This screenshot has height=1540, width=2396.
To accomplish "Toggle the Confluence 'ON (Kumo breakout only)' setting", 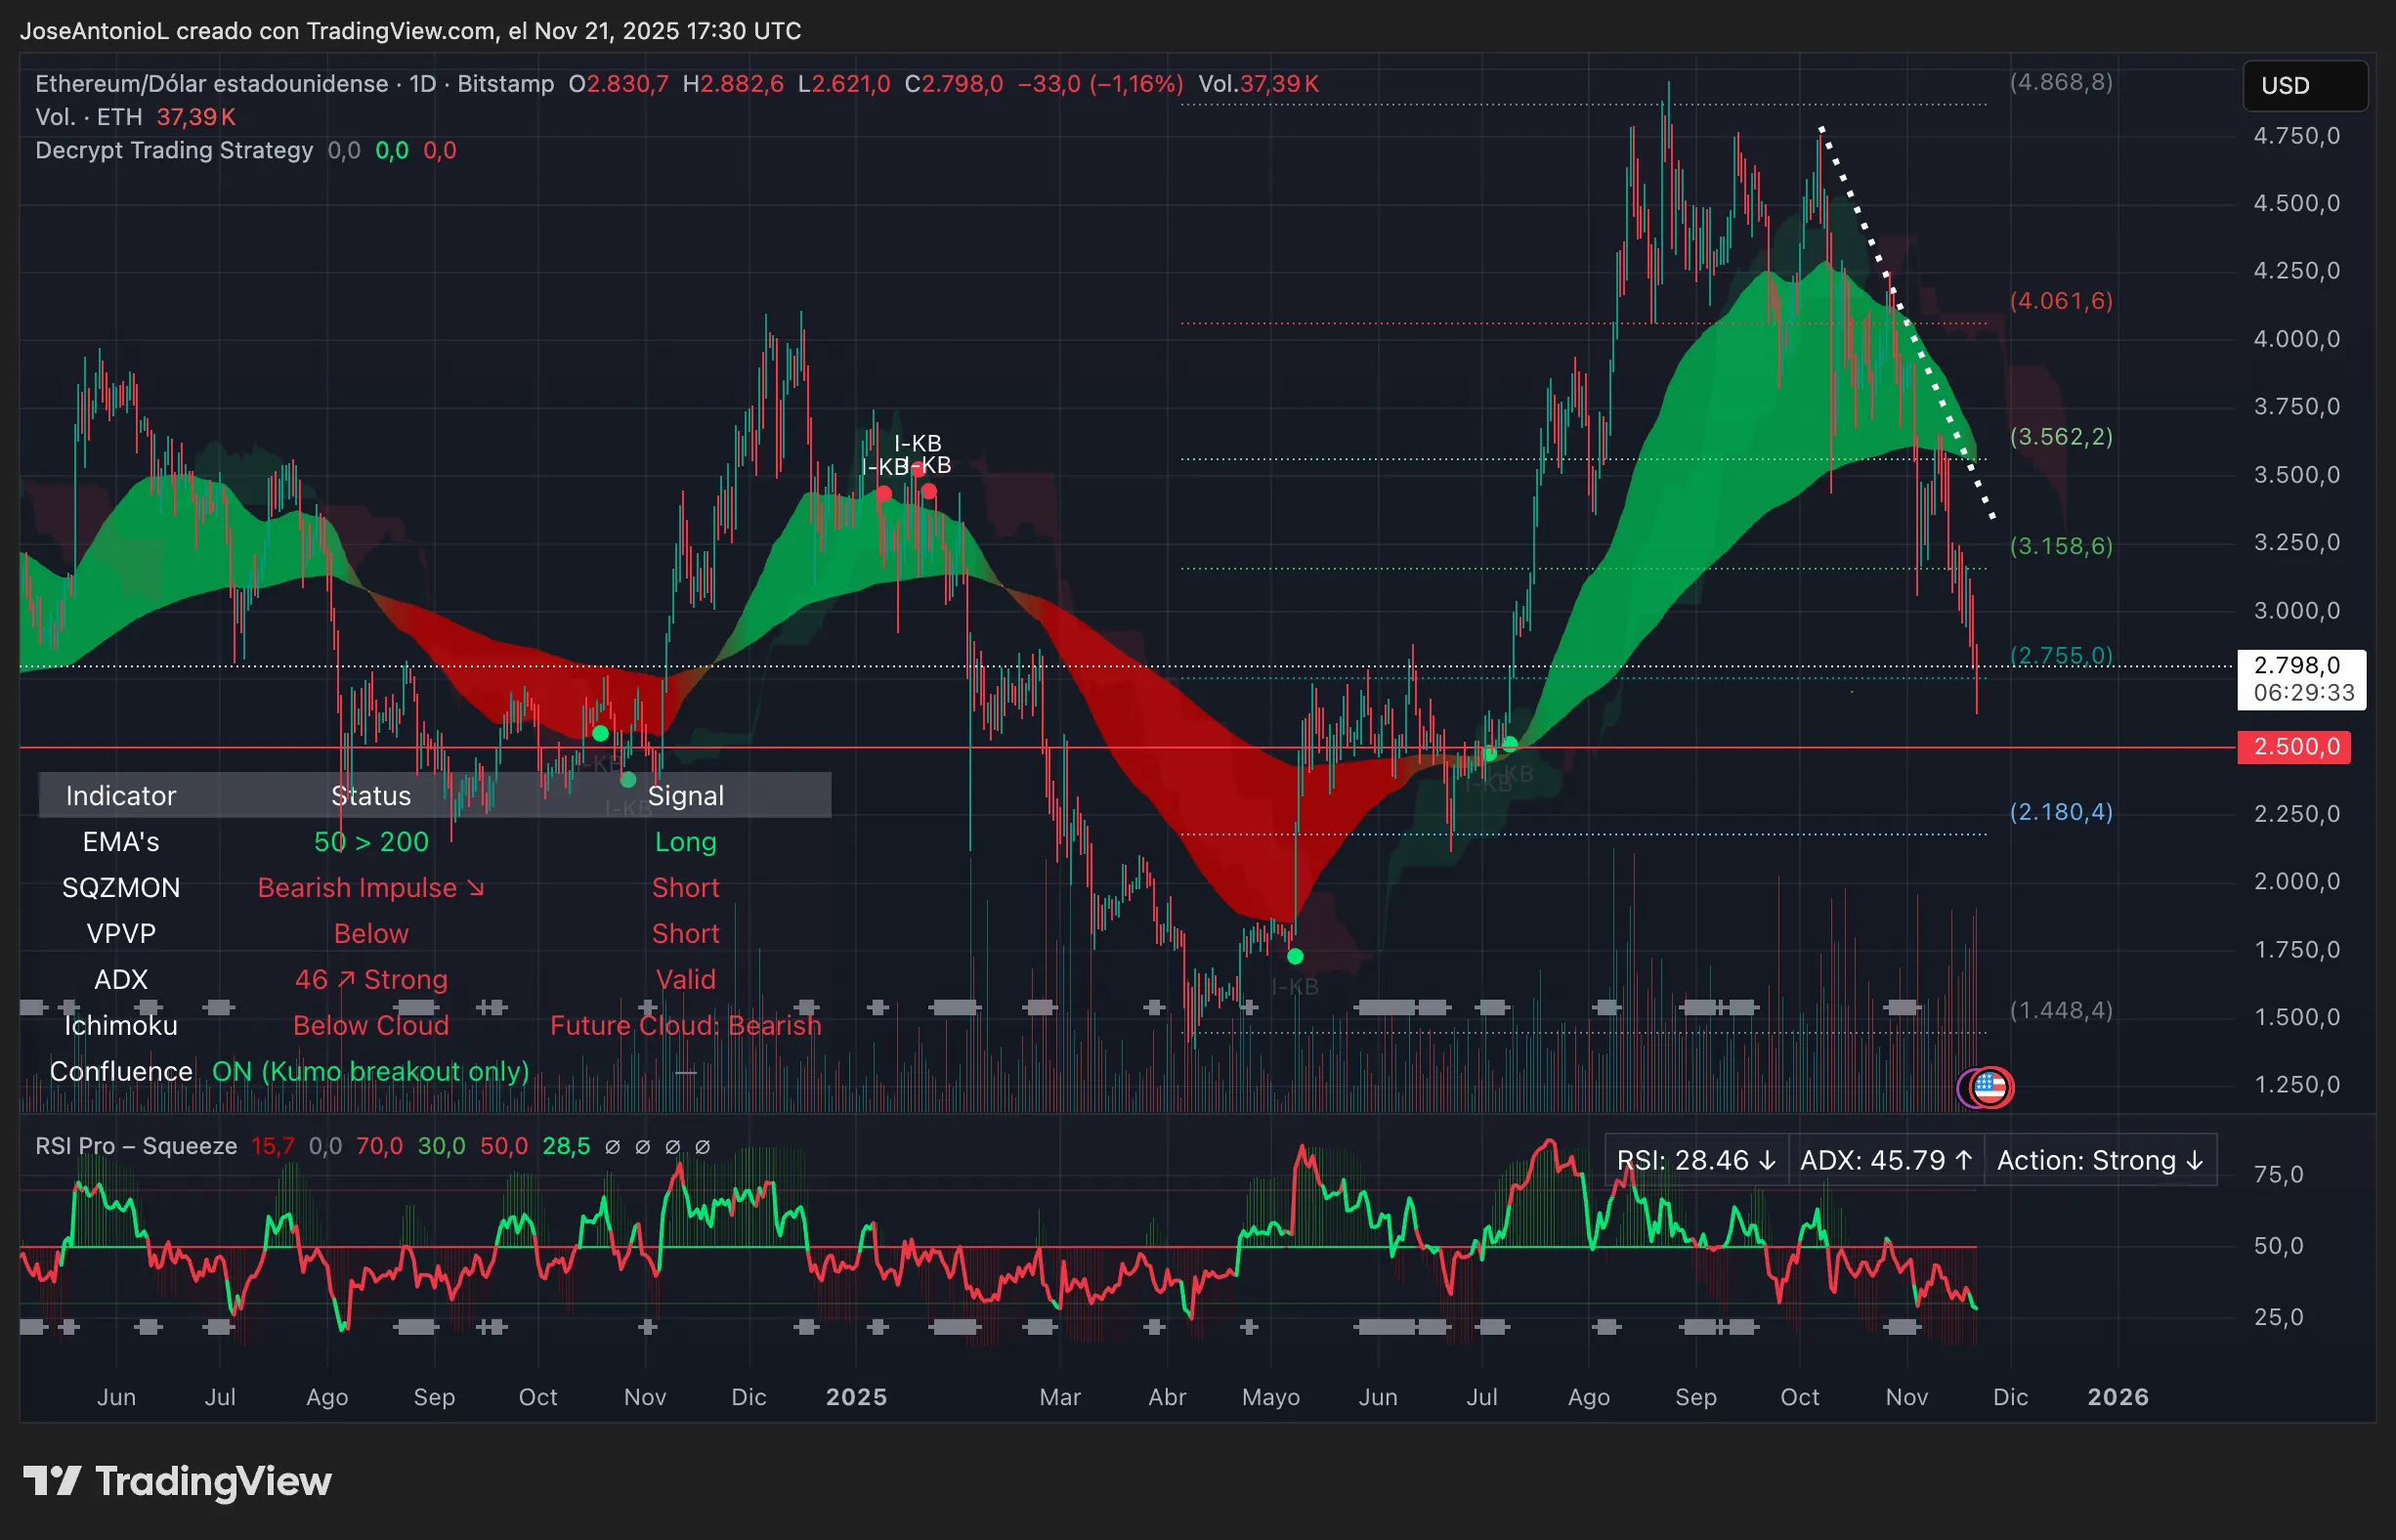I will coord(371,1071).
